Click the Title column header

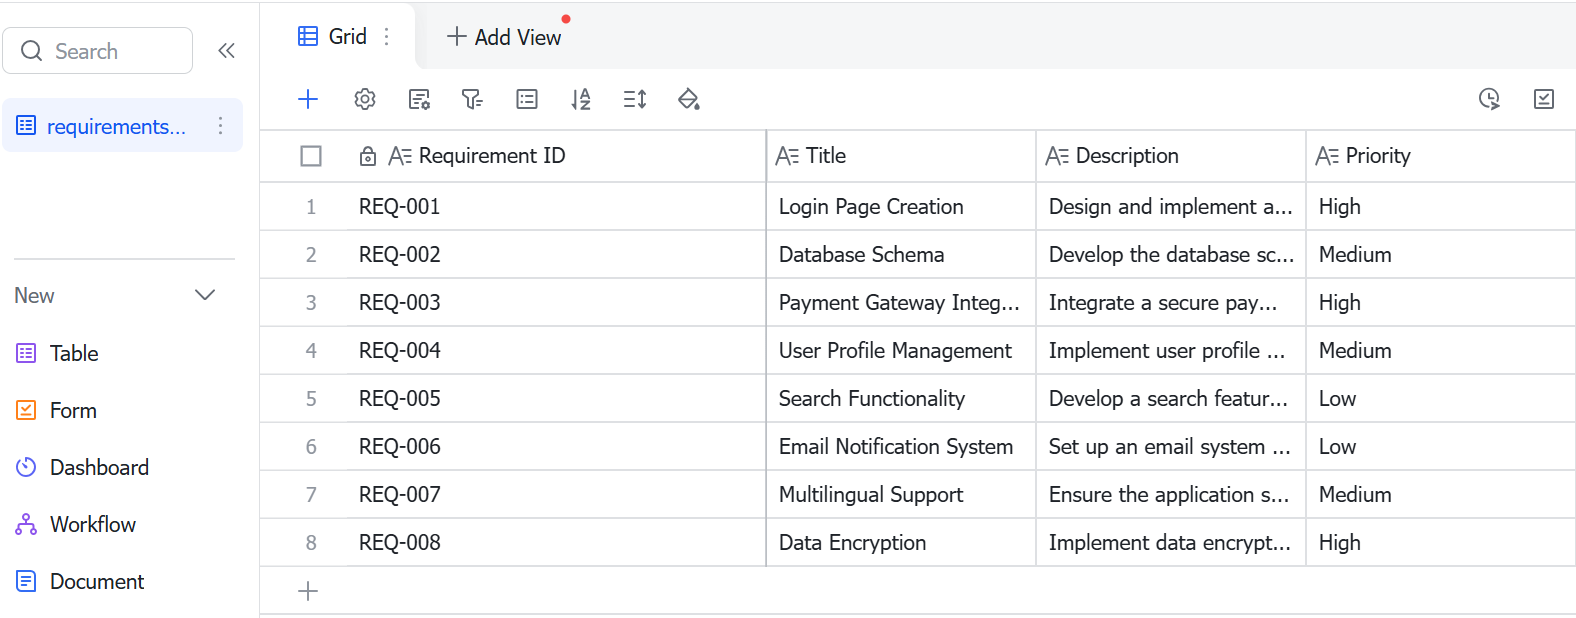pyautogui.click(x=901, y=156)
